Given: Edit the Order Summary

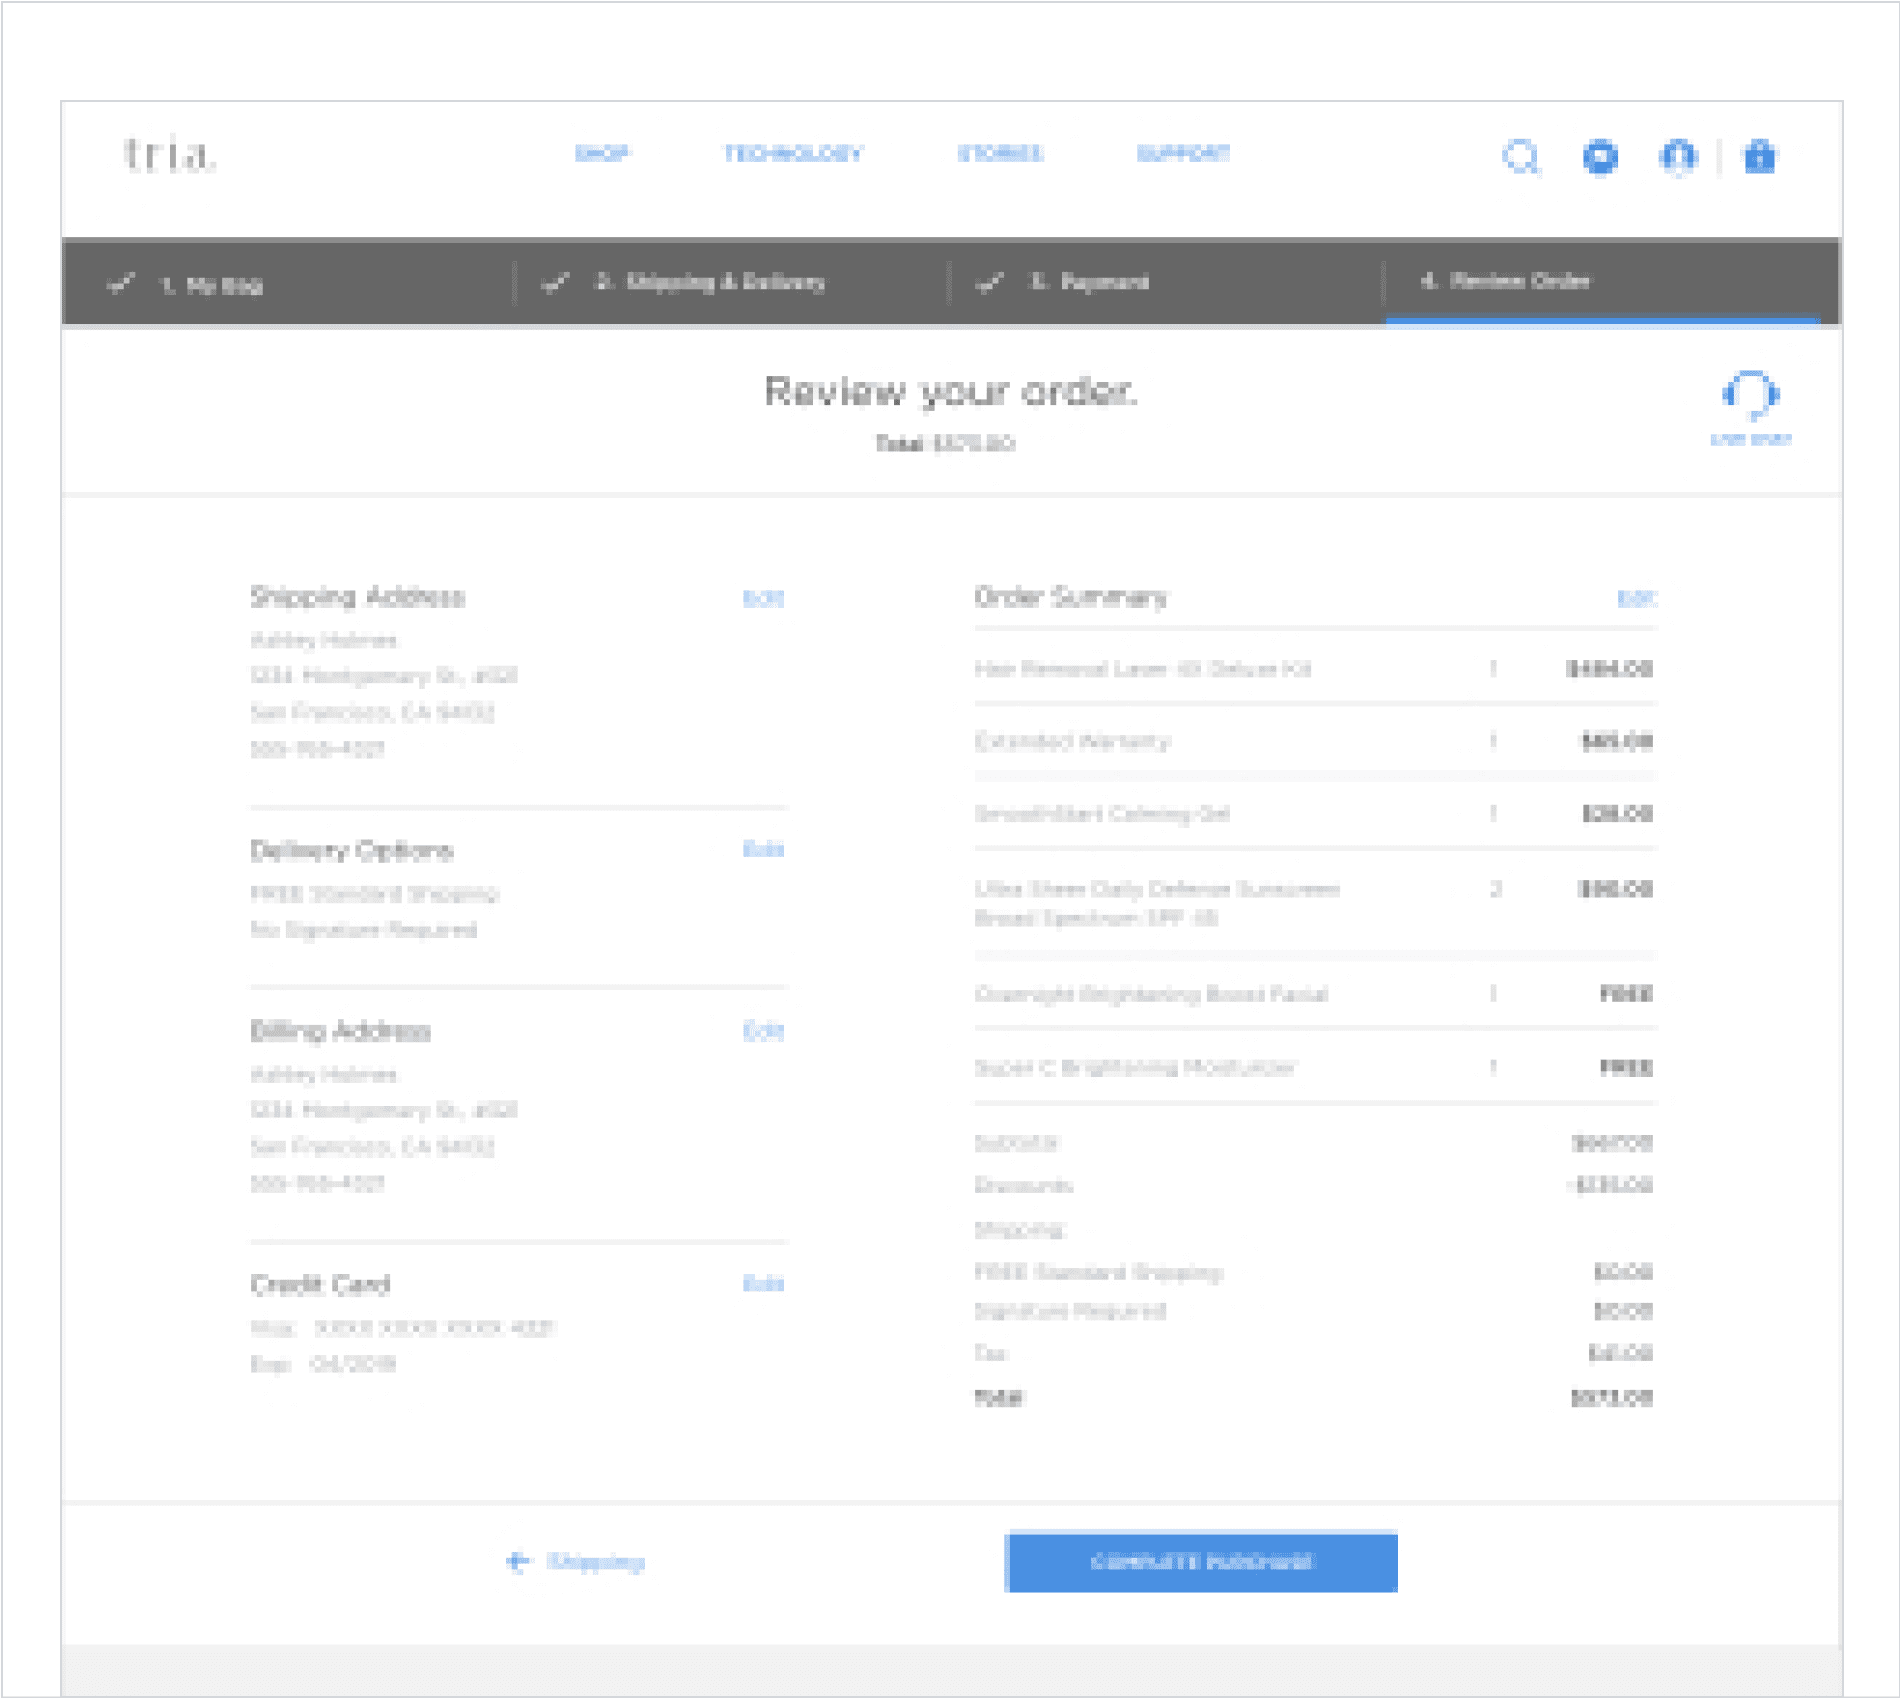Looking at the screenshot, I should 1636,598.
